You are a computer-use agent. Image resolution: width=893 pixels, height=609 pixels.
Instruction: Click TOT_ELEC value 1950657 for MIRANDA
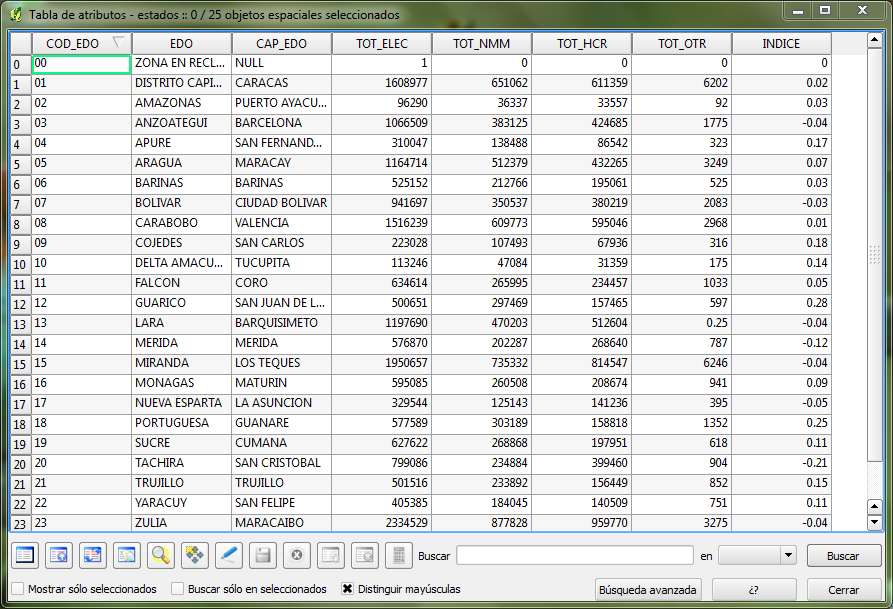pyautogui.click(x=382, y=363)
